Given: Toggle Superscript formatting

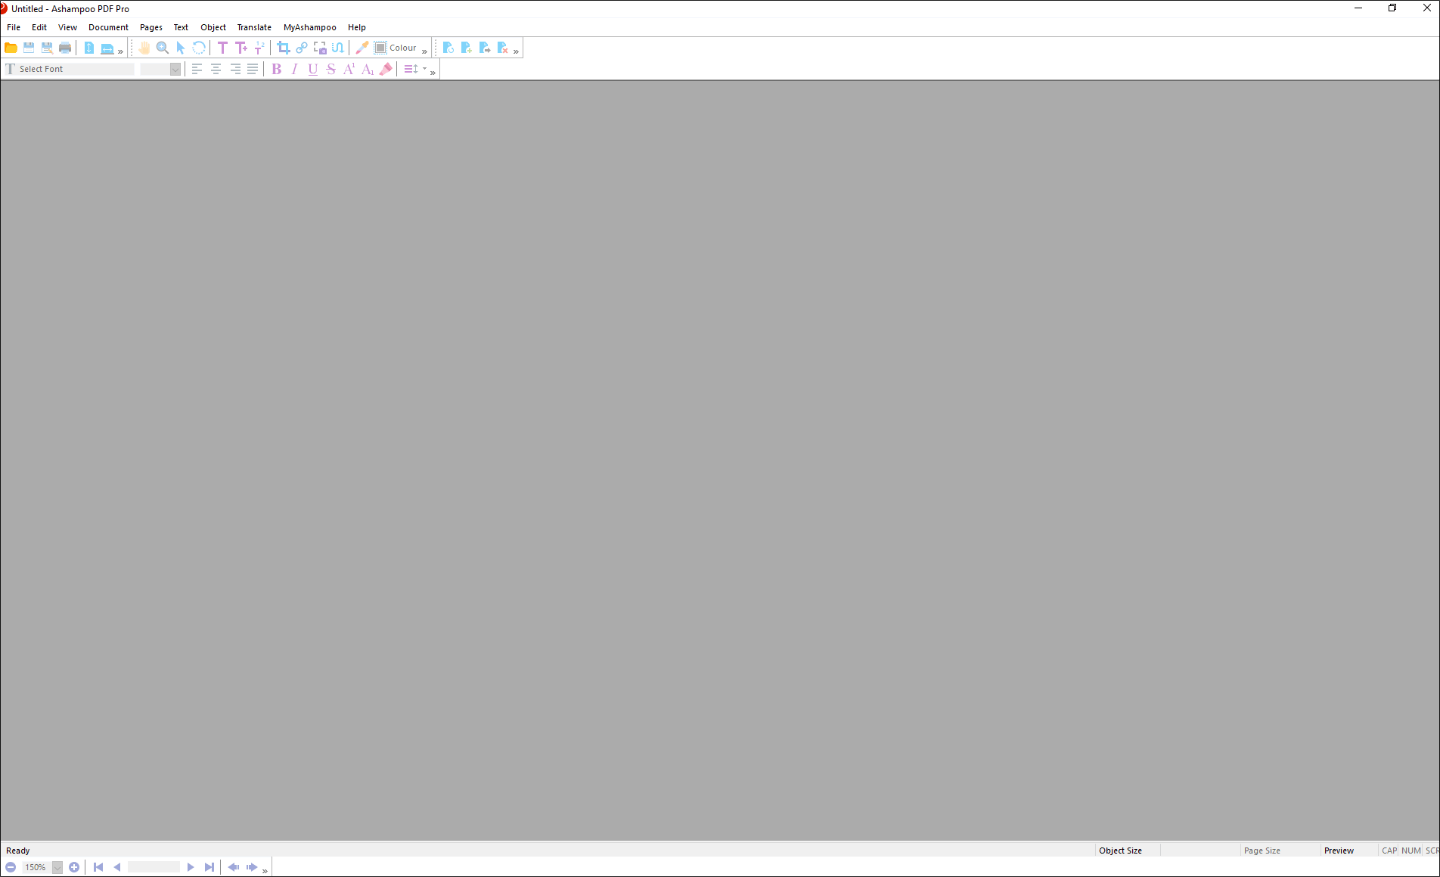Looking at the screenshot, I should click(349, 69).
